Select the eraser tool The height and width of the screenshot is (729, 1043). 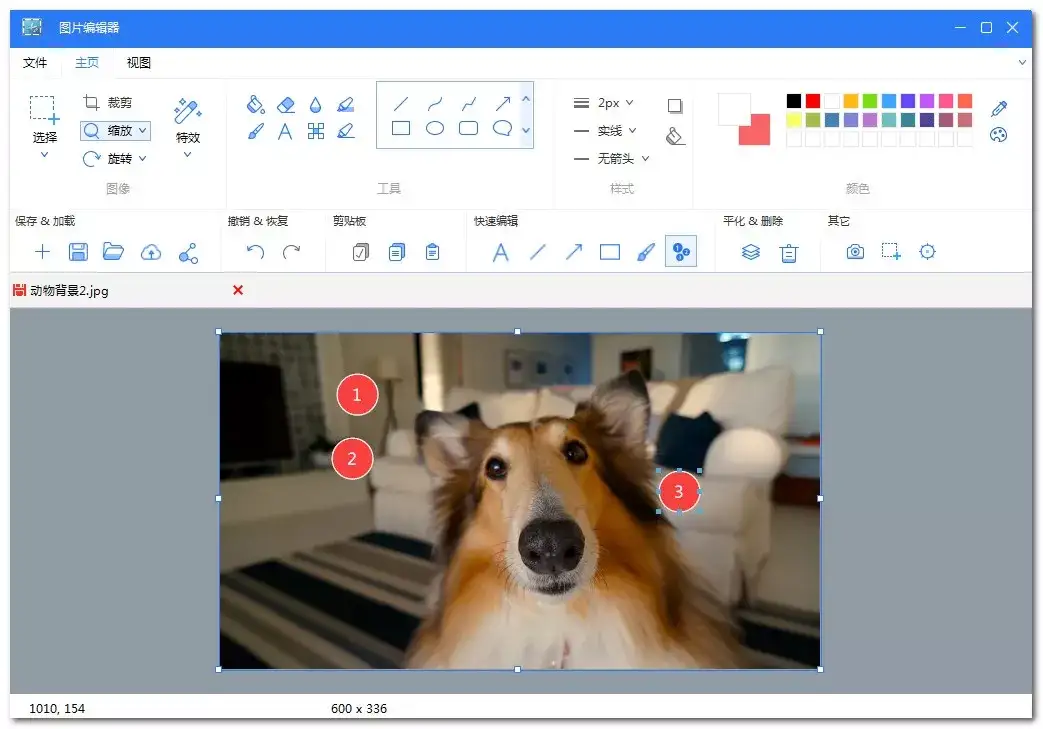(x=286, y=104)
